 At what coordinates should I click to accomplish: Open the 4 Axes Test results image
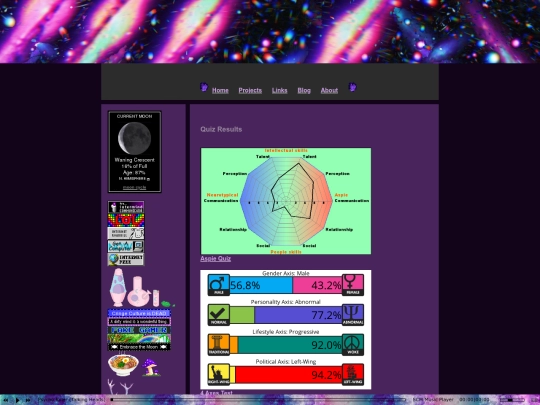pos(286,330)
